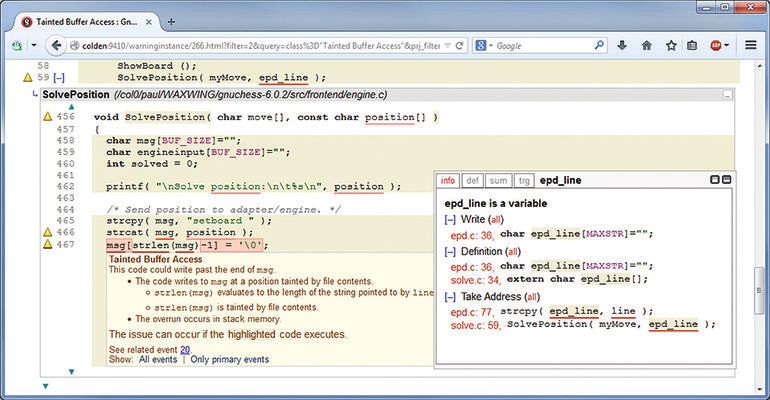Screen dimensions: 770x400
Task: Minimize the SolvePosition panel header button
Action: [727, 95]
